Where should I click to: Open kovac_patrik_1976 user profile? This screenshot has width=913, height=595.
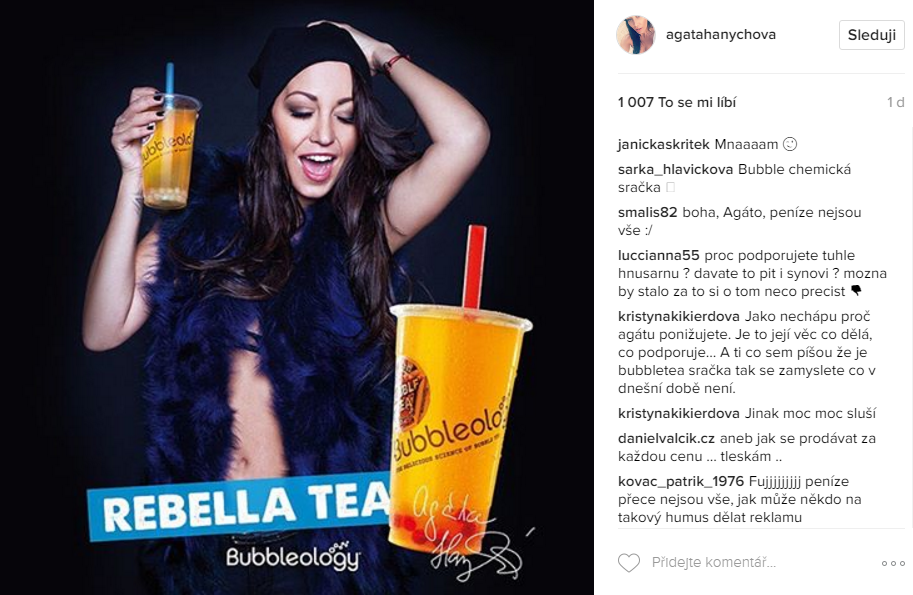[x=681, y=481]
